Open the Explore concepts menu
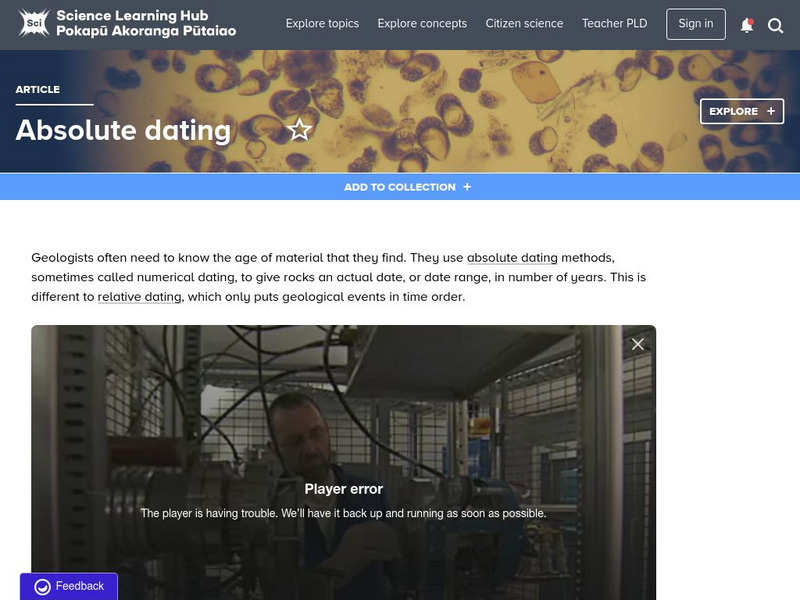Viewport: 800px width, 600px height. click(x=422, y=24)
